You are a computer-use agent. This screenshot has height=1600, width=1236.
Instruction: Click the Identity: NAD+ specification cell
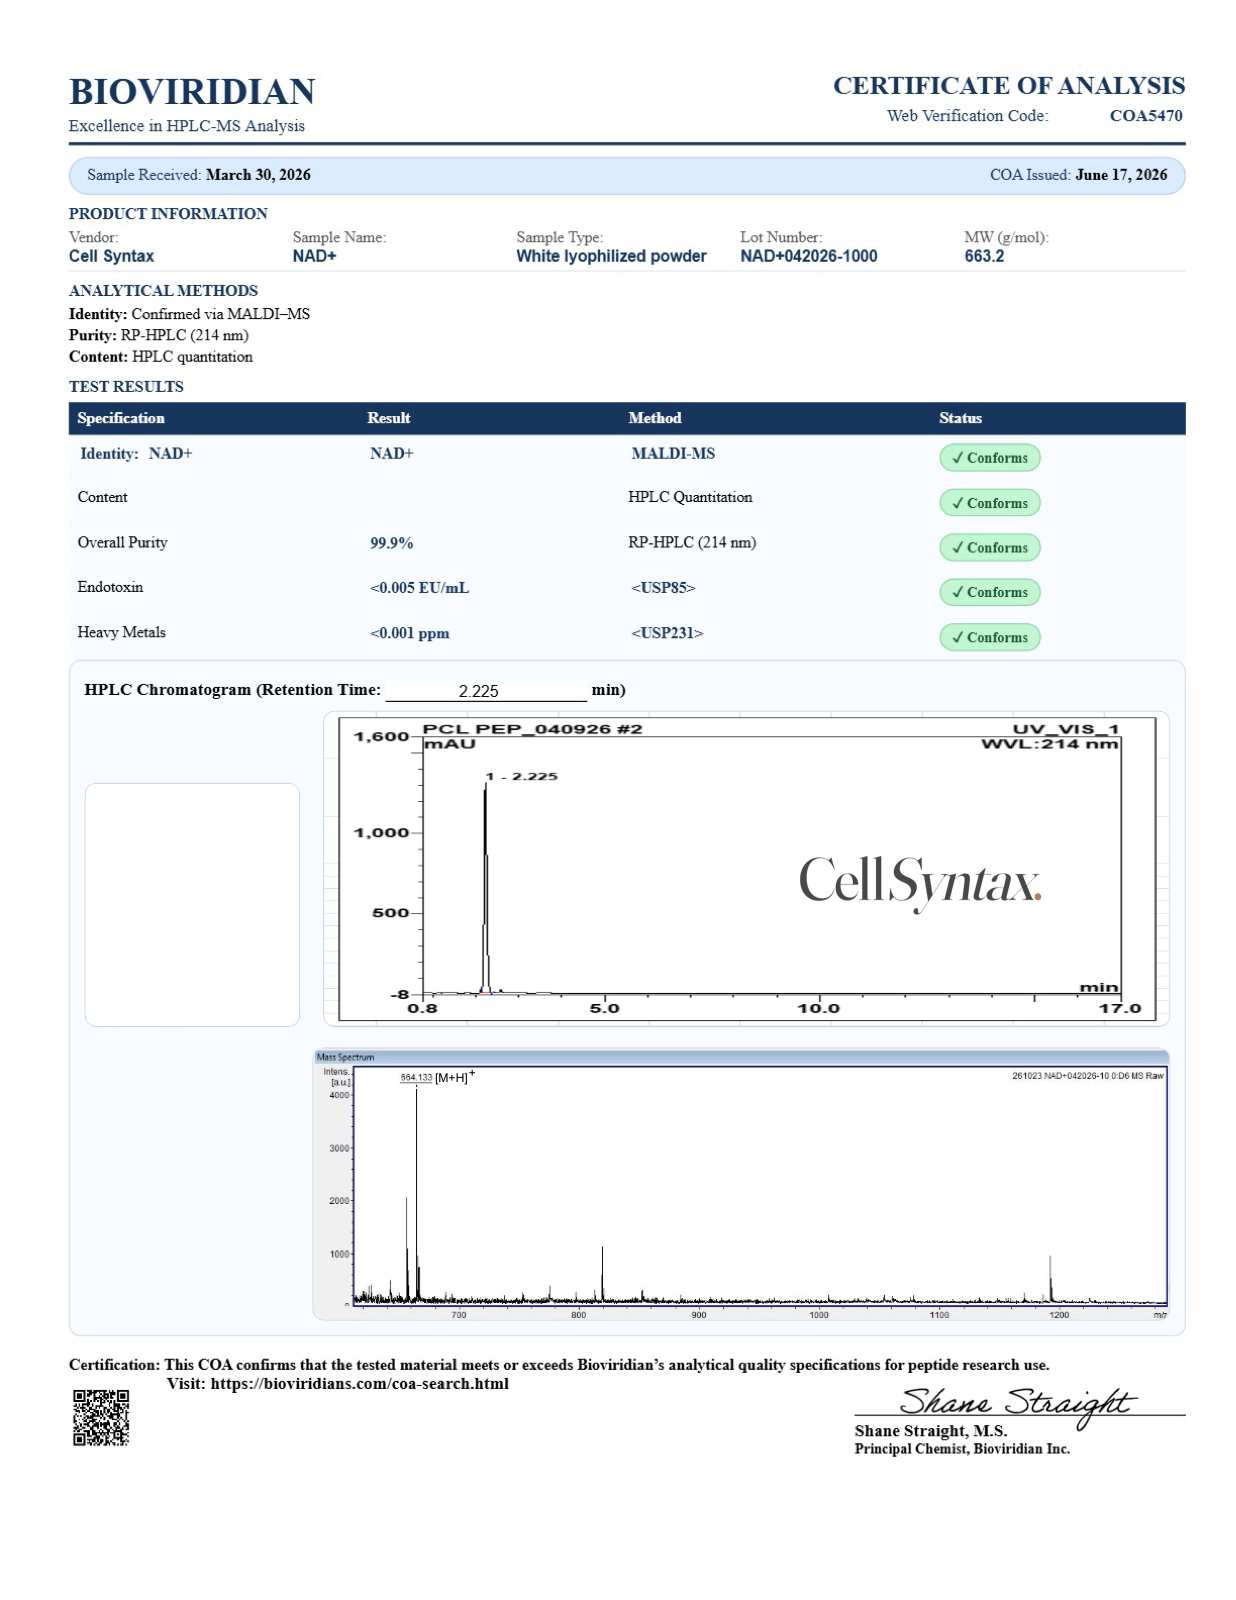tap(136, 454)
